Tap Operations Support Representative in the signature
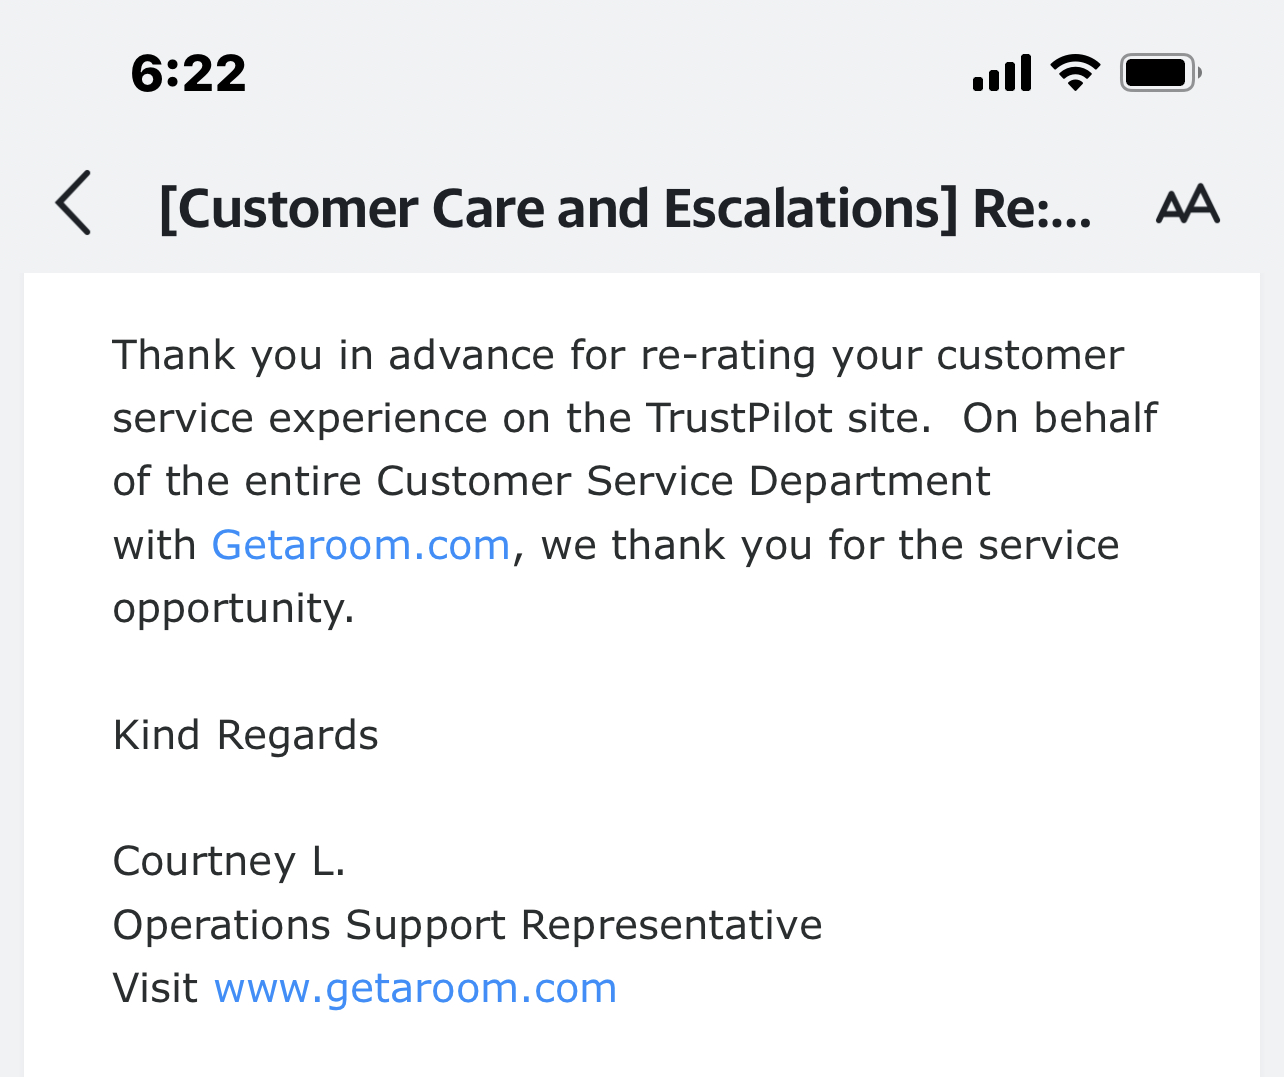This screenshot has height=1077, width=1284. (x=466, y=924)
